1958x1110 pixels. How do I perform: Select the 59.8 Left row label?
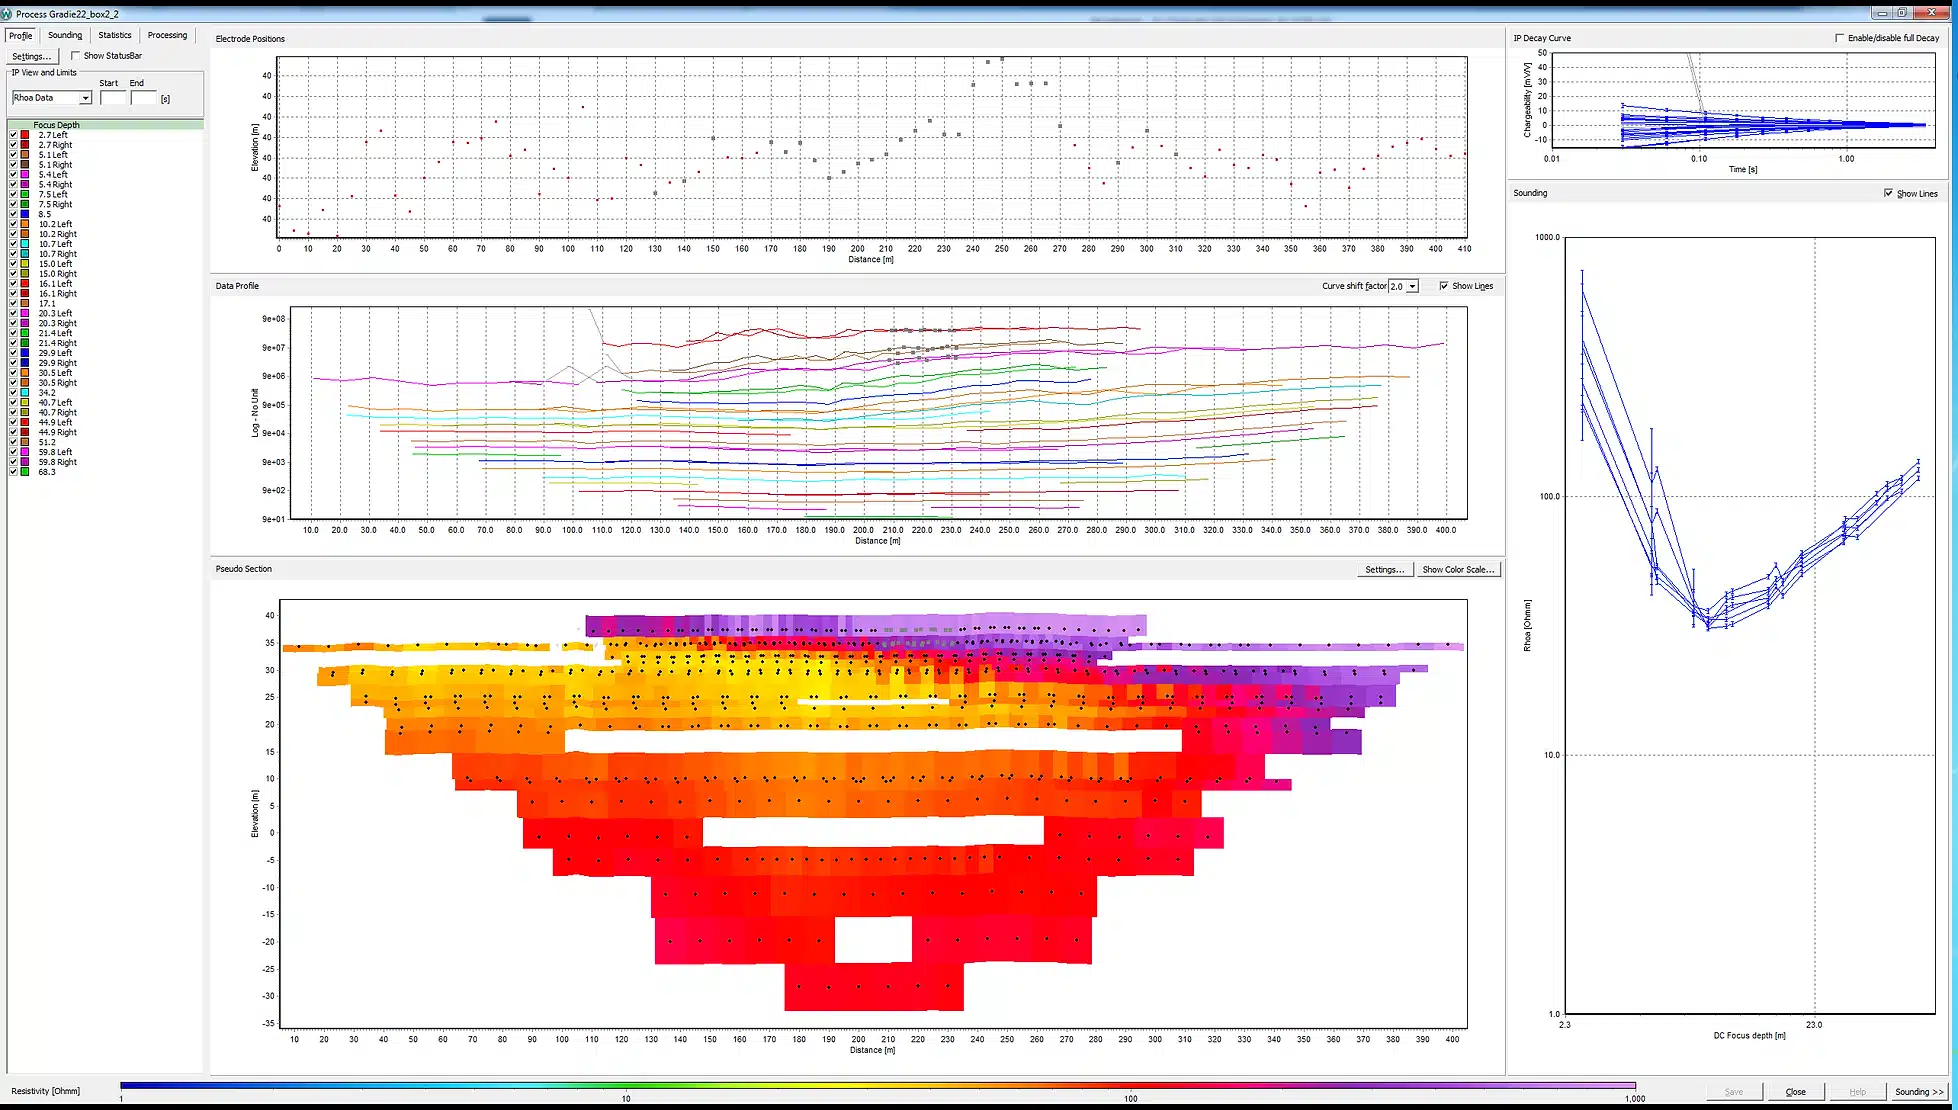click(x=55, y=452)
